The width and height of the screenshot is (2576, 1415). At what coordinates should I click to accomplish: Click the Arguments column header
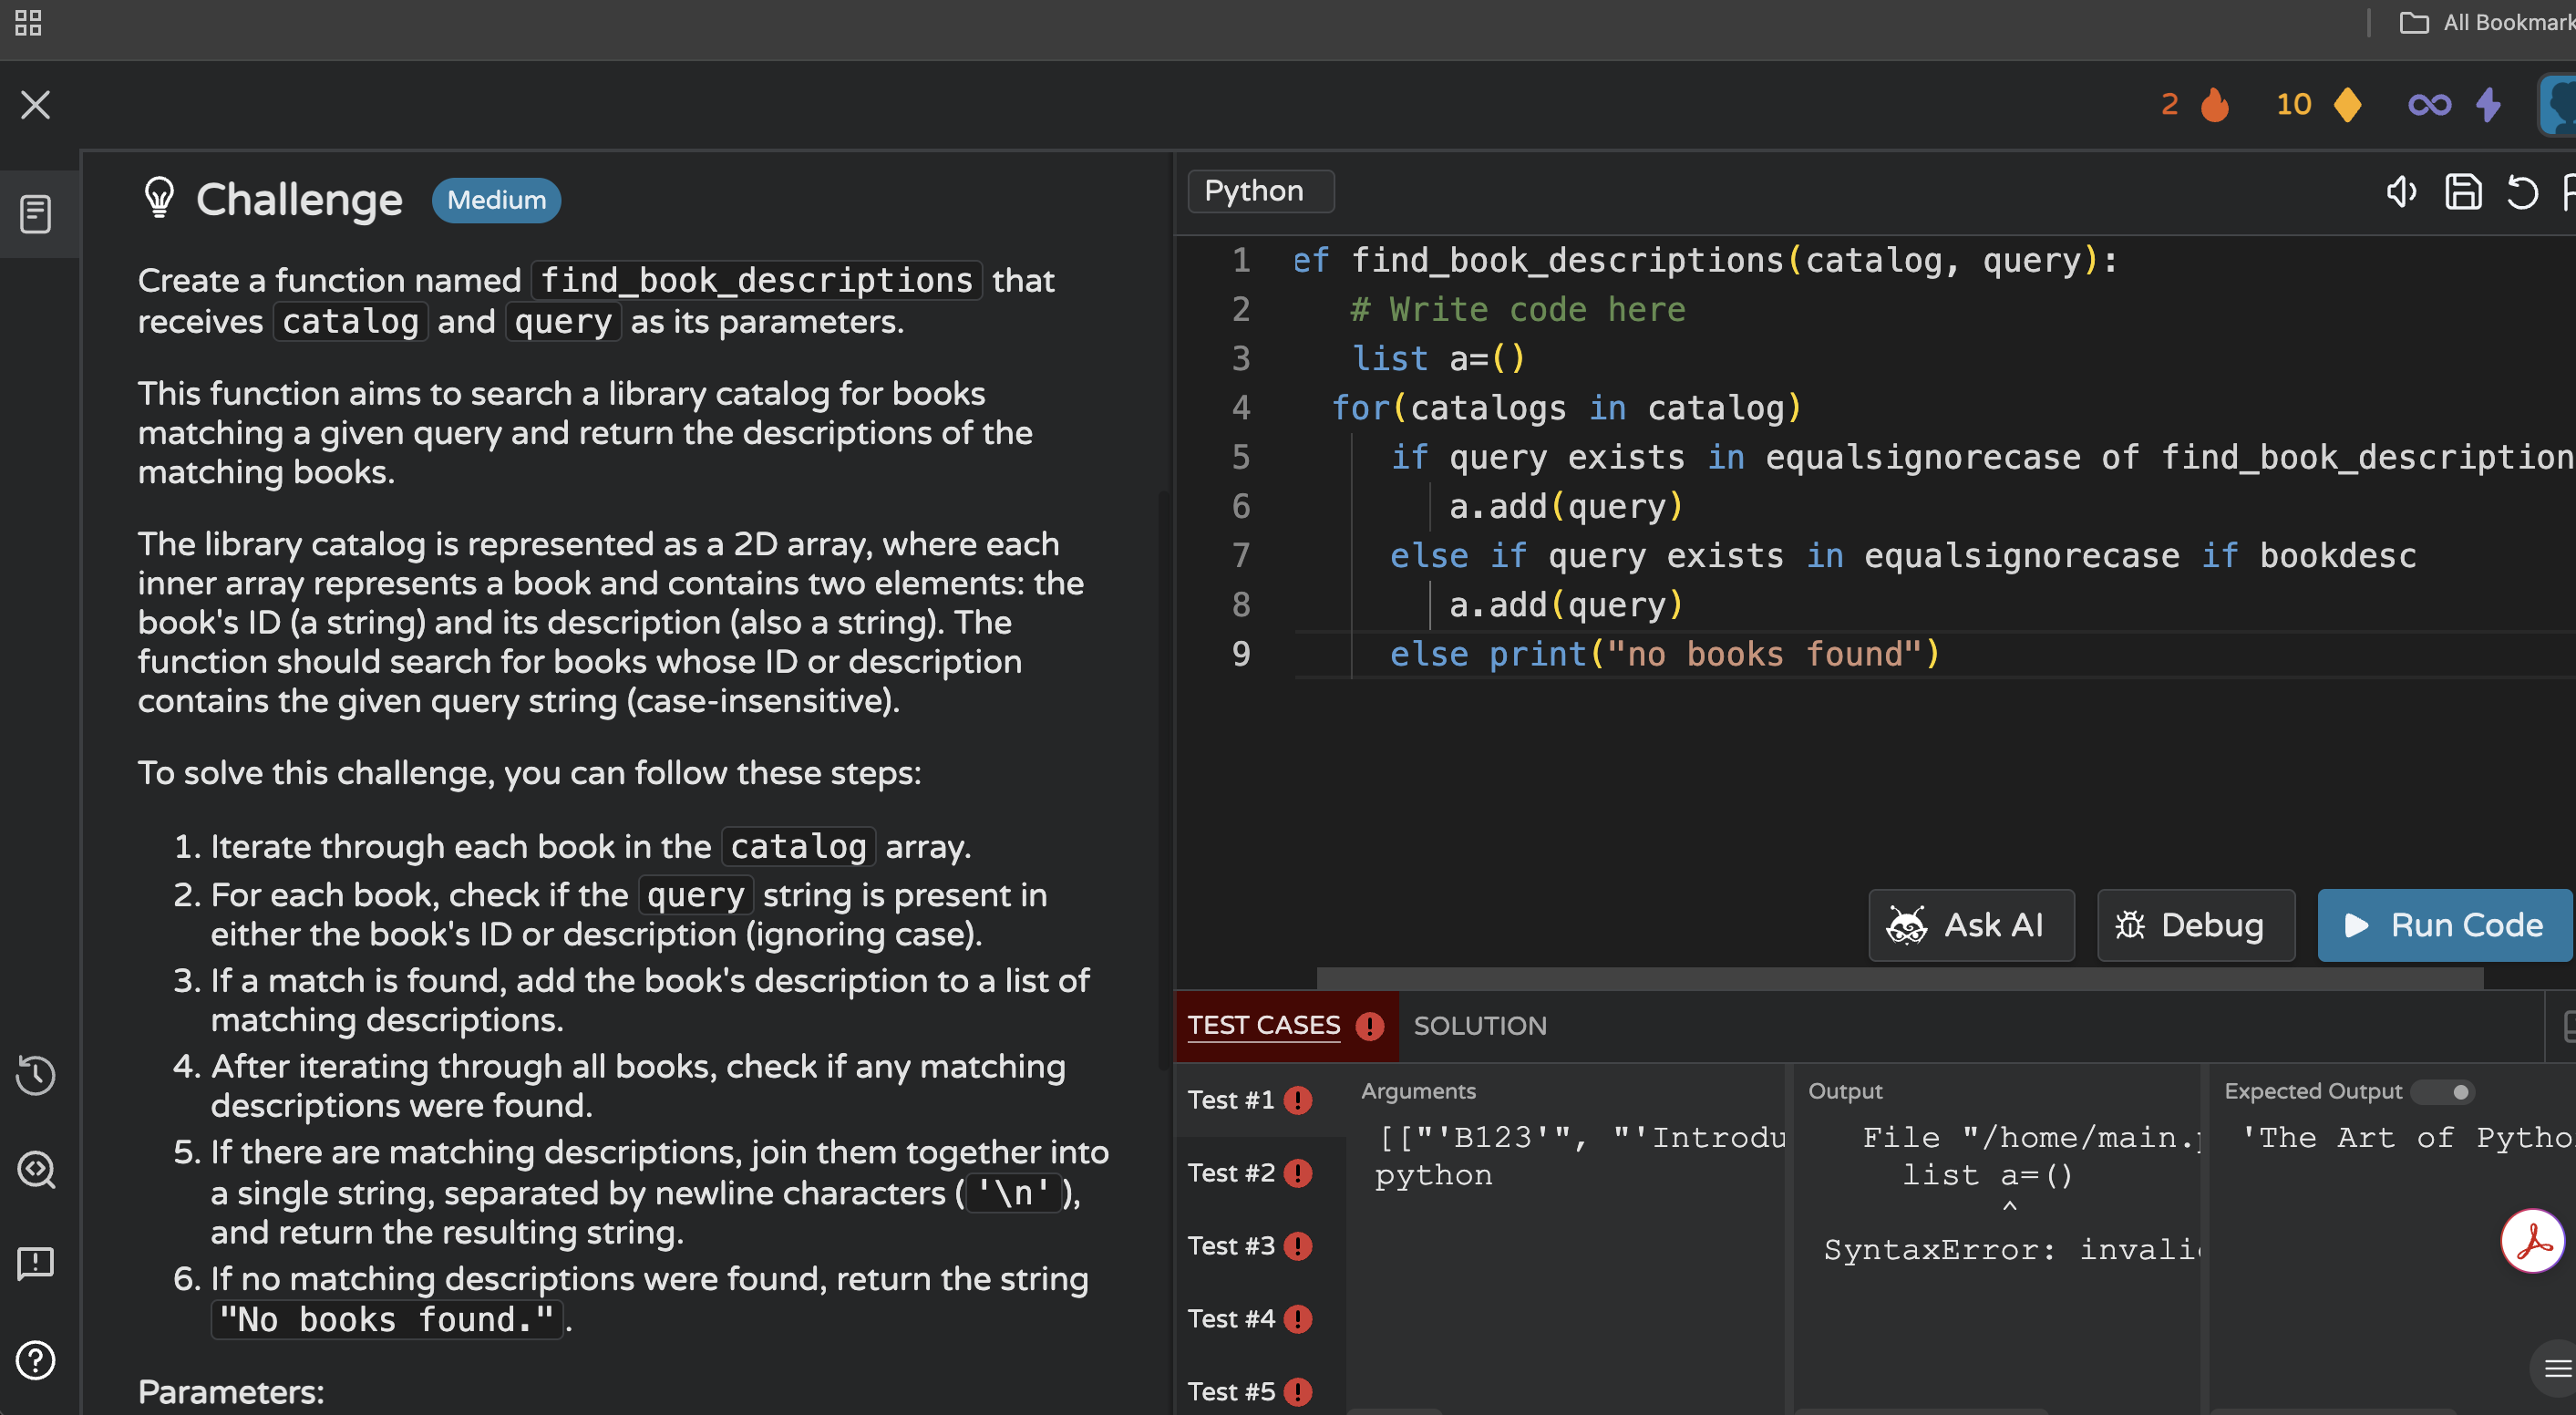click(1418, 1091)
